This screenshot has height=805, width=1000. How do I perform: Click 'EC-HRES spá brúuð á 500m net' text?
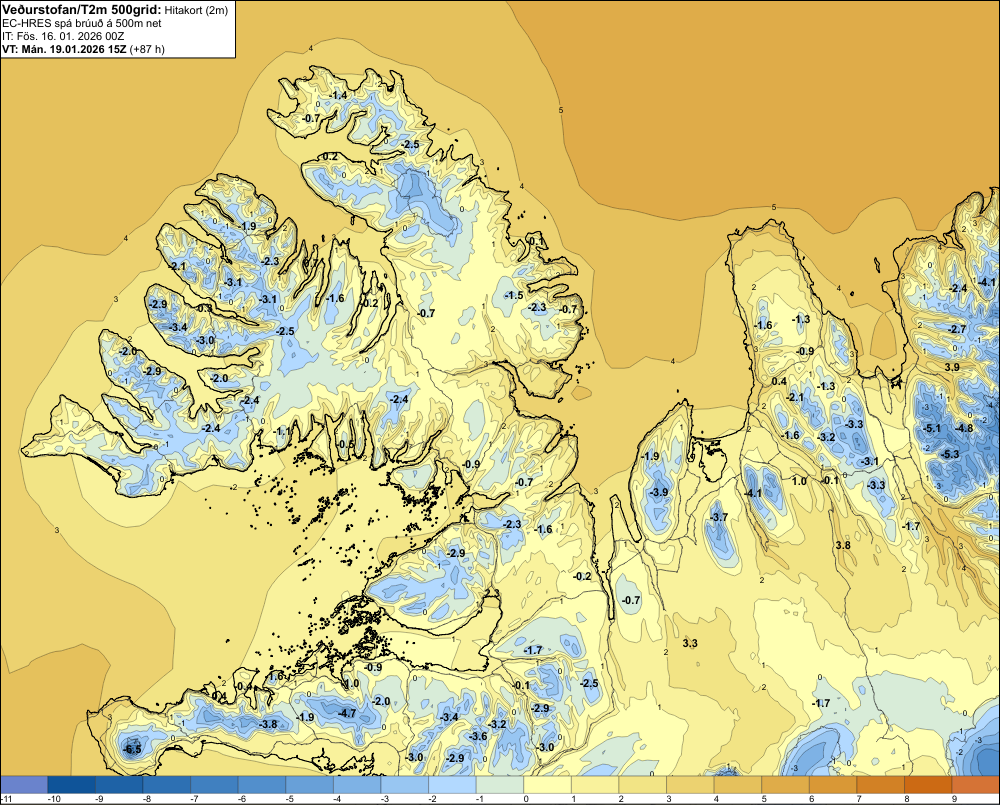point(82,23)
